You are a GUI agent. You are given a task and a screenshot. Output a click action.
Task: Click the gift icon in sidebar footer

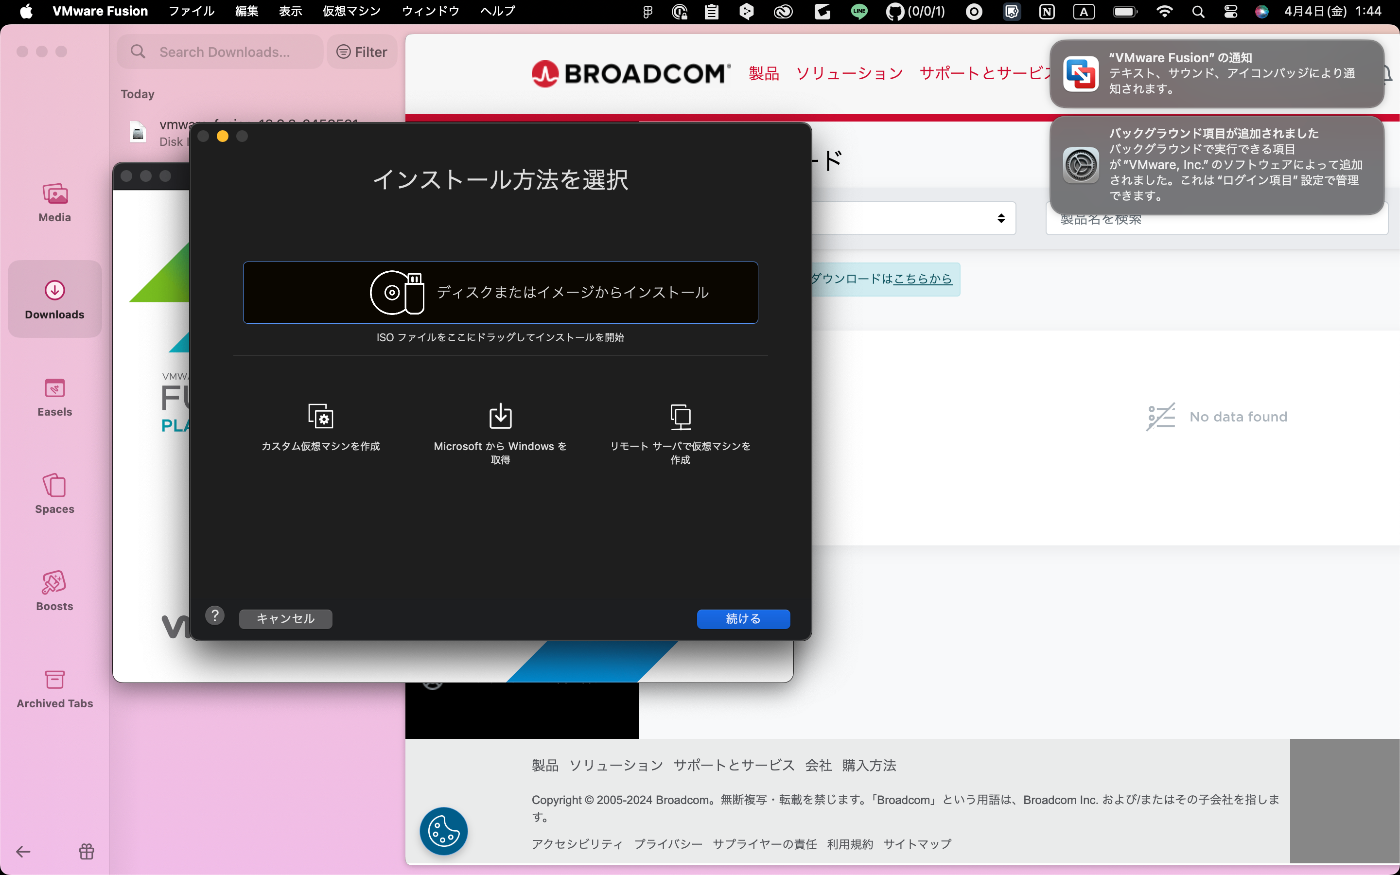(87, 852)
